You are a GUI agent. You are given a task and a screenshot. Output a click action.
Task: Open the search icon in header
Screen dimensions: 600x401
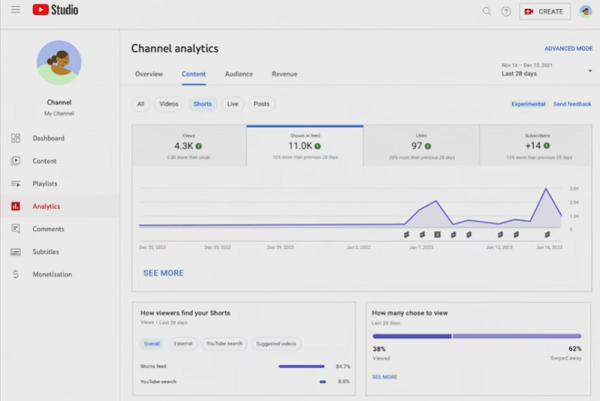(x=487, y=11)
